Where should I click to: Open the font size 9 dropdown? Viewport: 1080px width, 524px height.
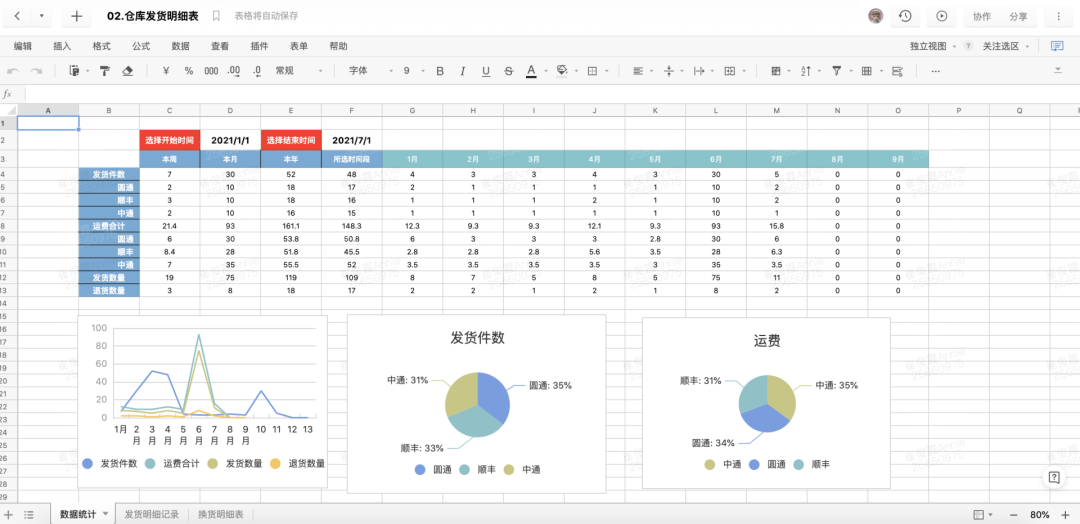(x=413, y=71)
